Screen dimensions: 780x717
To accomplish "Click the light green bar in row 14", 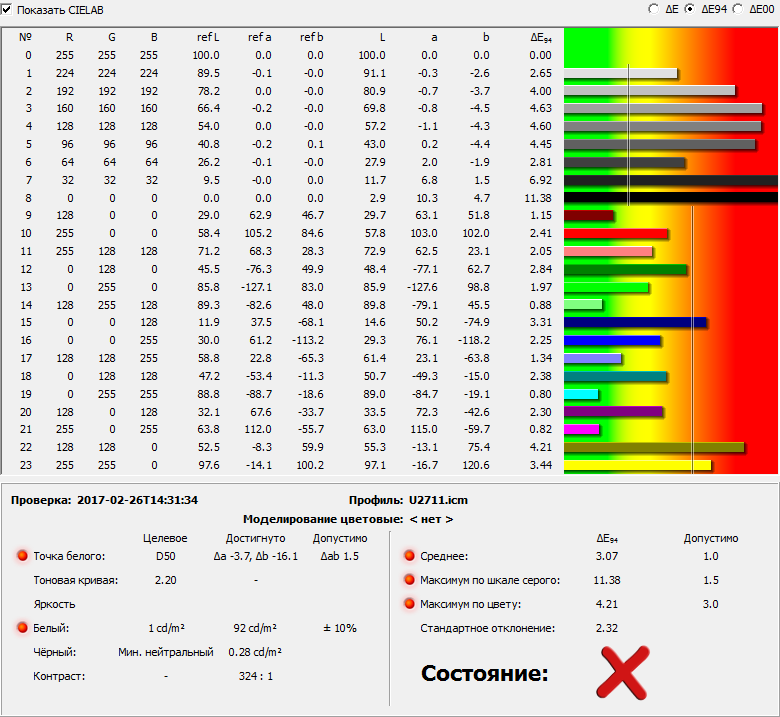I will point(583,305).
